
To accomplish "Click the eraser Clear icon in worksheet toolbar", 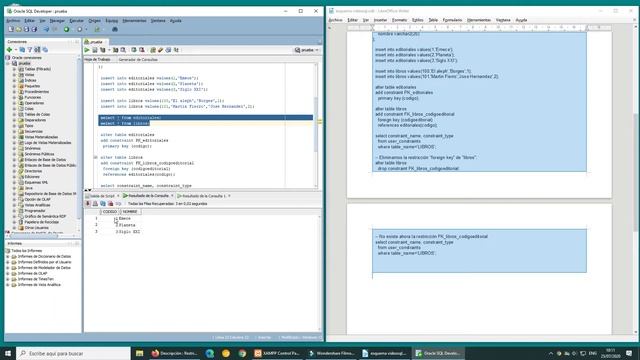I will [x=161, y=50].
